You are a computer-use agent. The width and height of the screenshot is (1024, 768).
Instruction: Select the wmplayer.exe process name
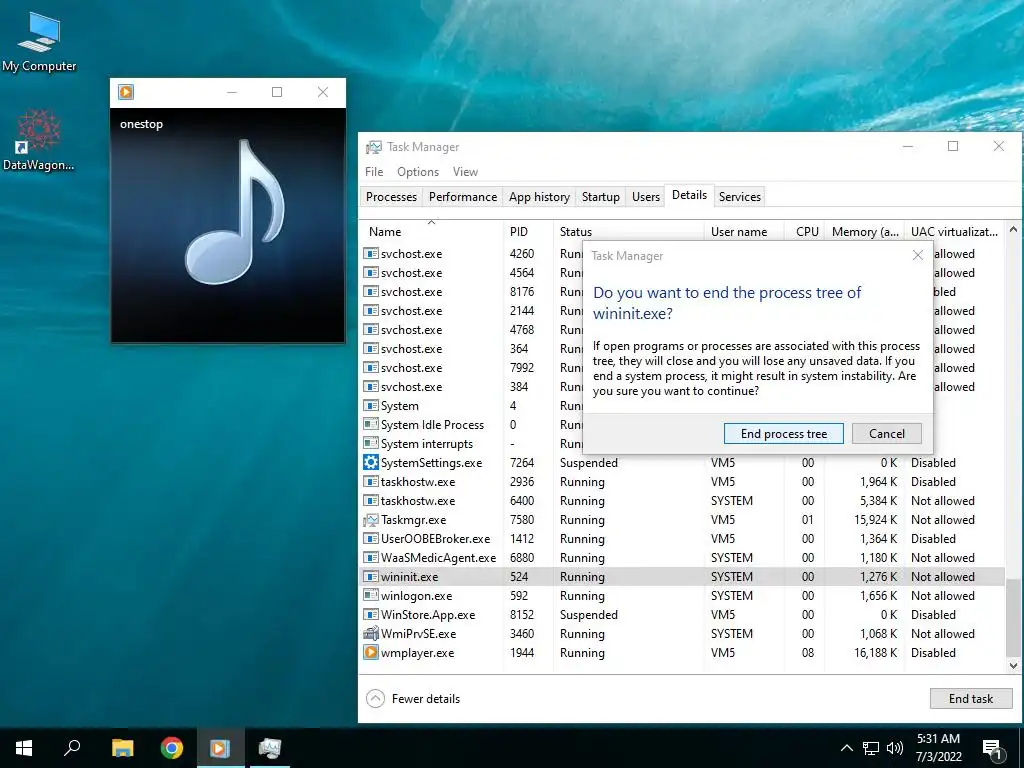pos(417,652)
